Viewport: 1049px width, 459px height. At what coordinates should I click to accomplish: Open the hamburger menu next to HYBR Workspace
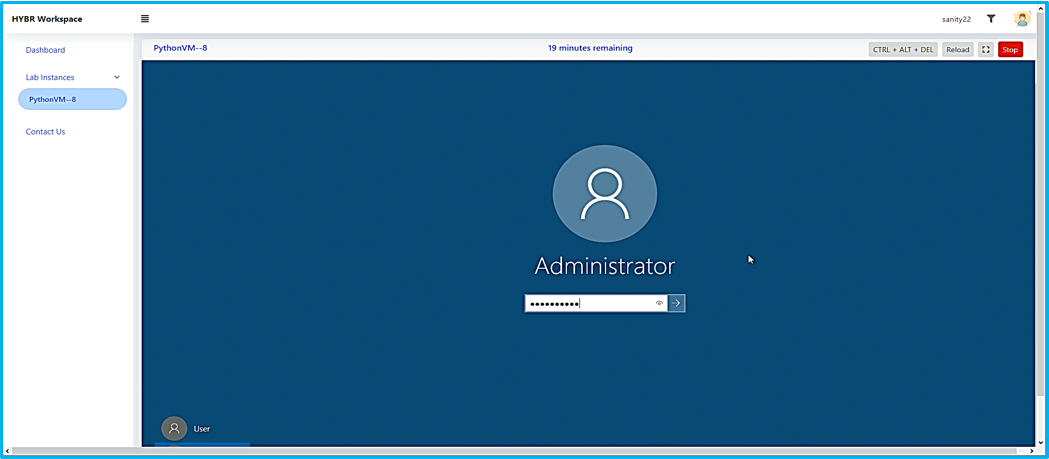pyautogui.click(x=145, y=19)
